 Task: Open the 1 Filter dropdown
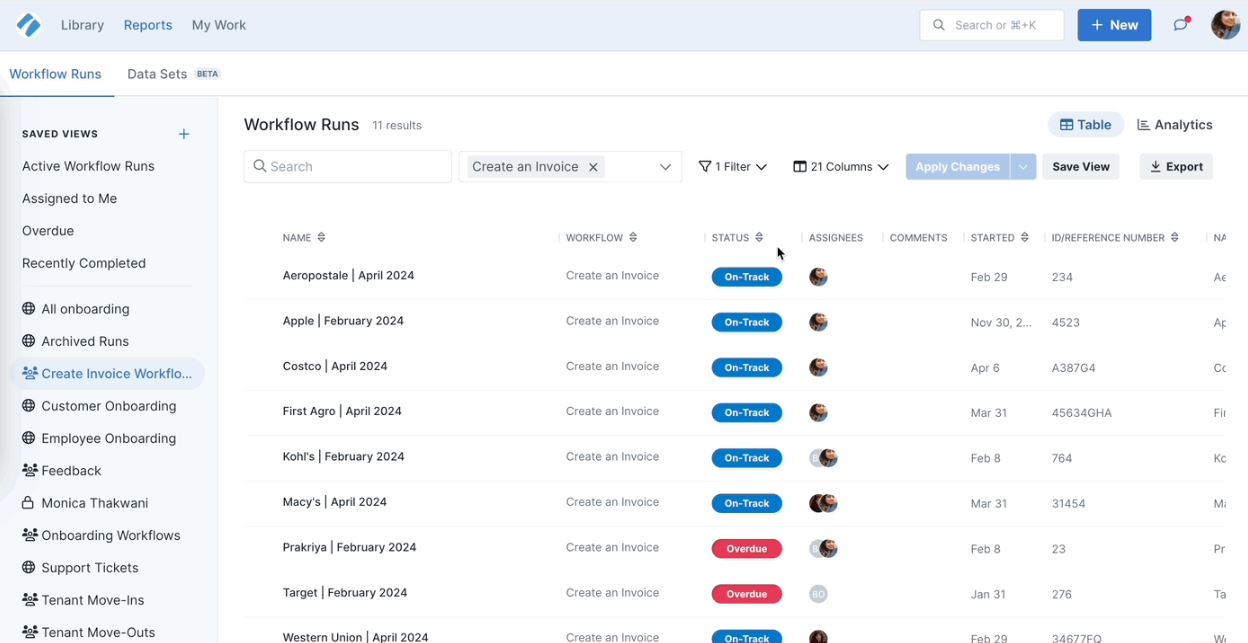point(732,167)
